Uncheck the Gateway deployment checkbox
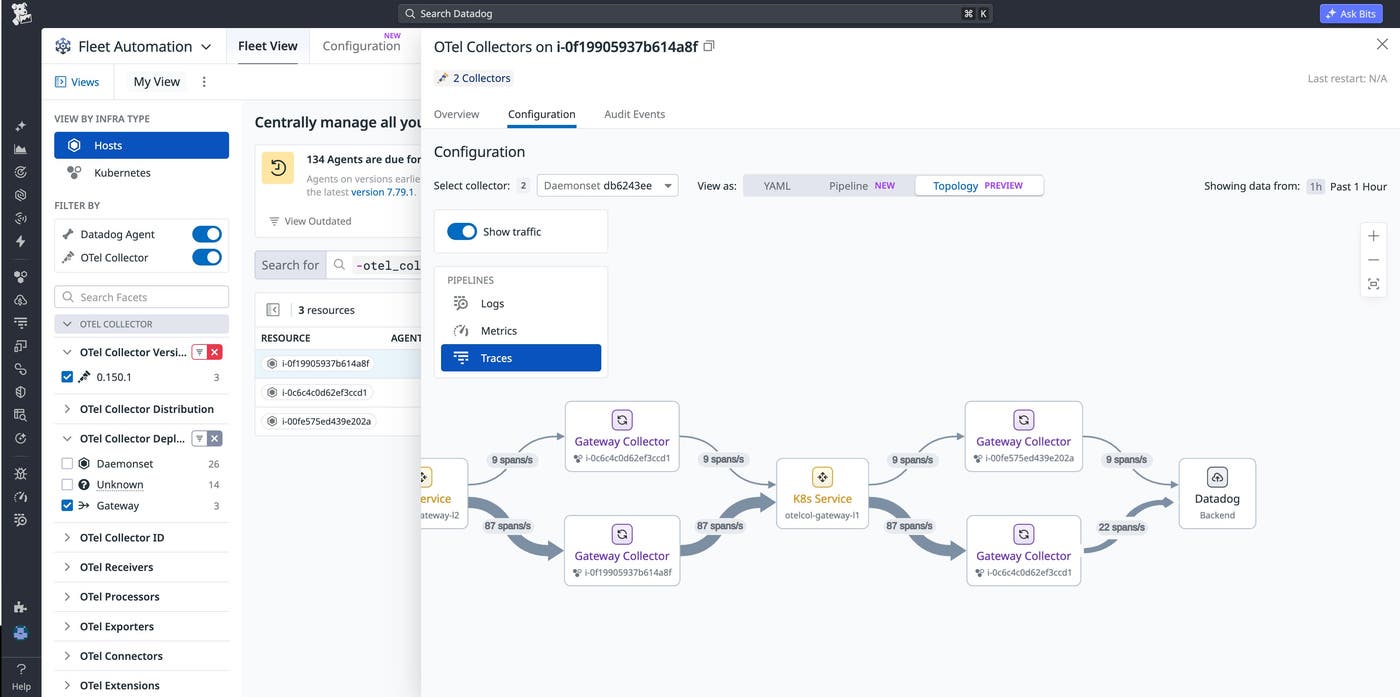 pyautogui.click(x=67, y=506)
